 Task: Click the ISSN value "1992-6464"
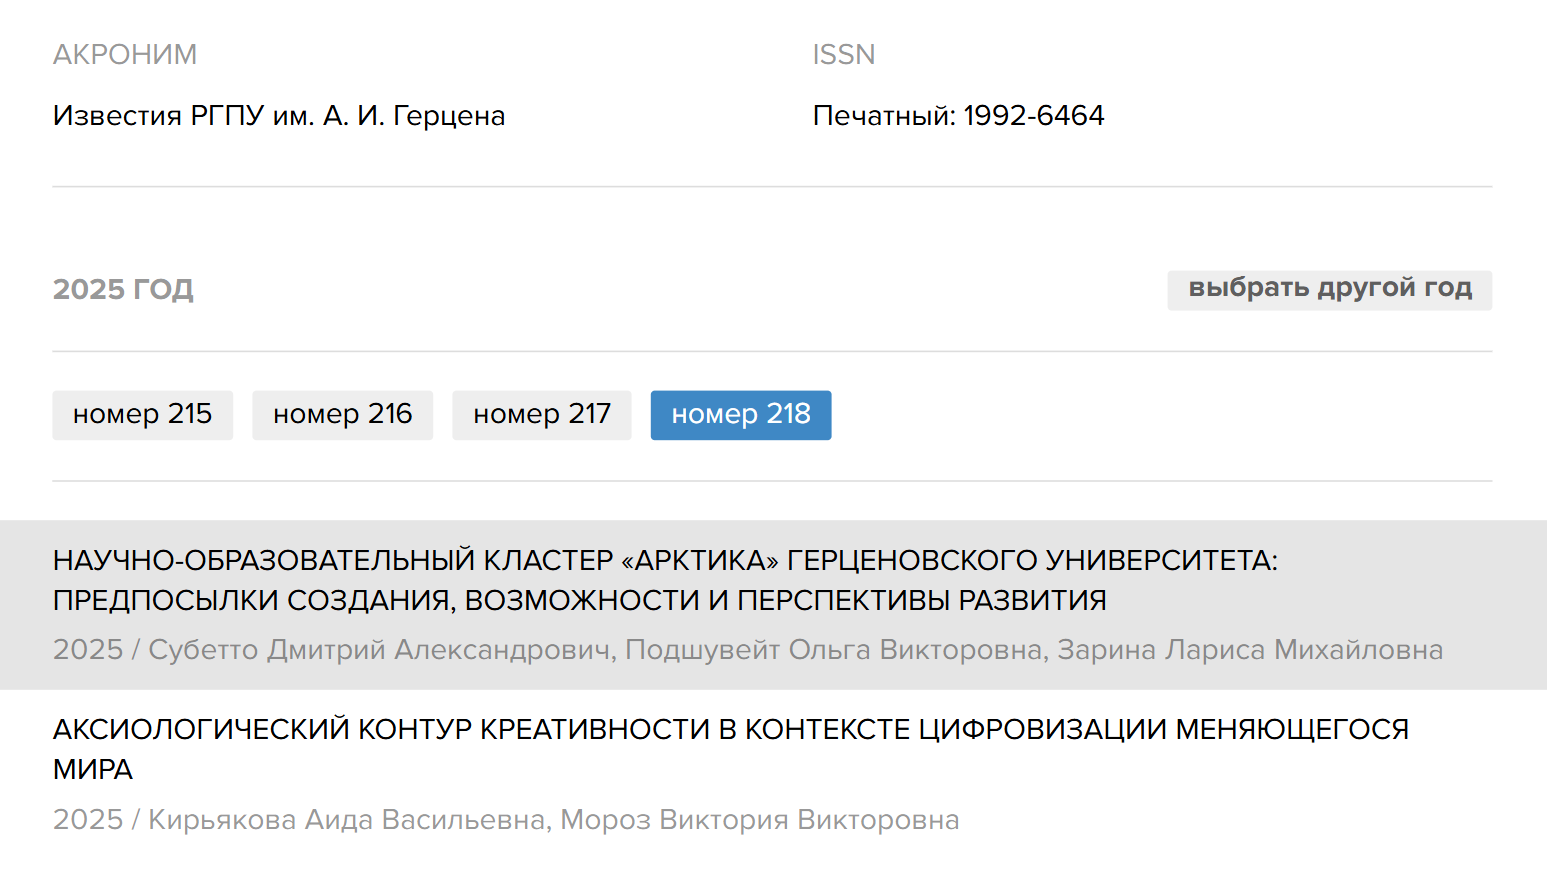pos(1035,115)
